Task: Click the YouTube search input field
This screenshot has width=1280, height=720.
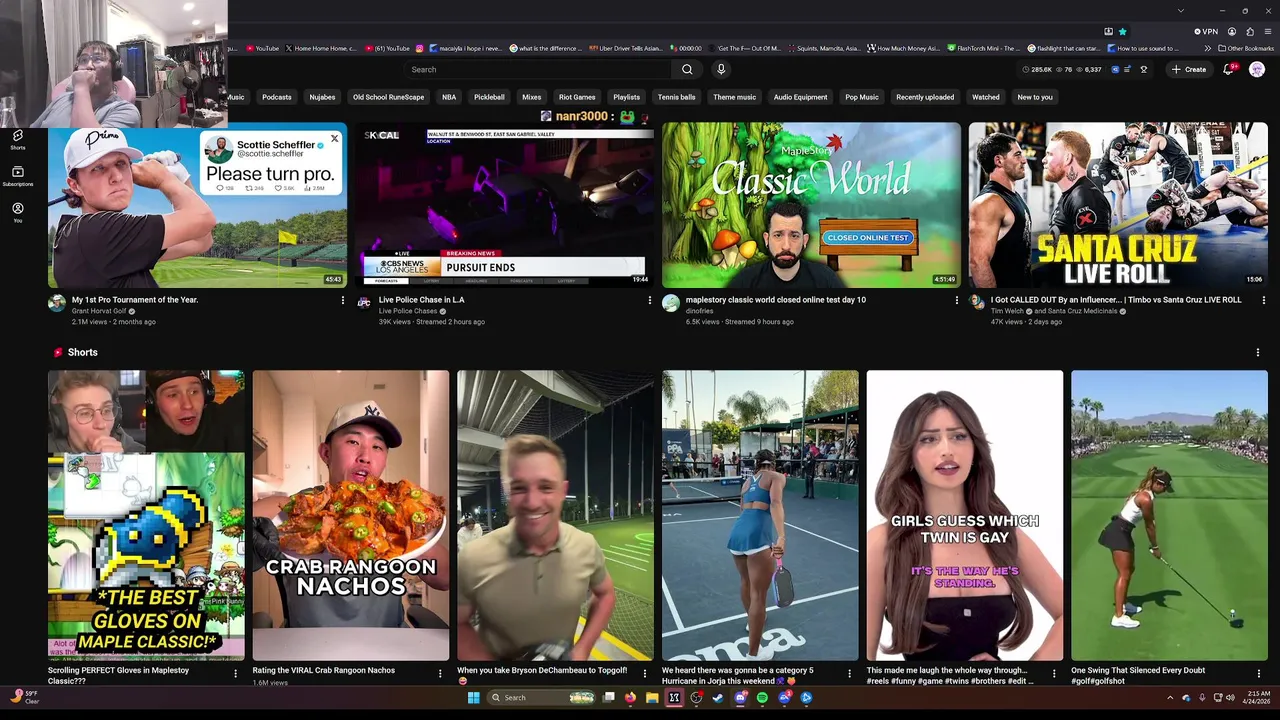Action: click(540, 69)
